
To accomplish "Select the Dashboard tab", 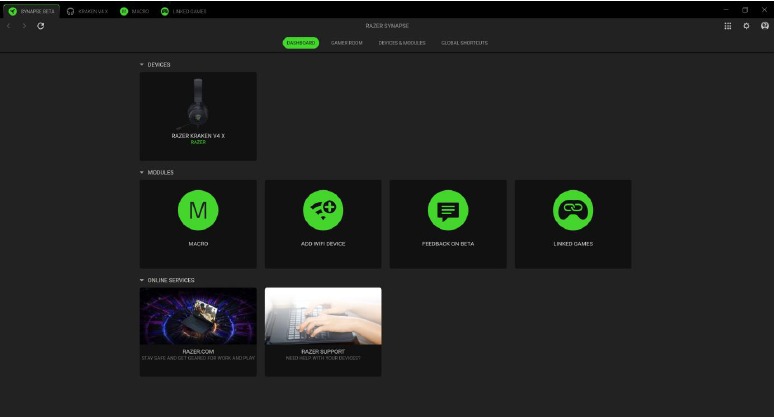I will (301, 43).
